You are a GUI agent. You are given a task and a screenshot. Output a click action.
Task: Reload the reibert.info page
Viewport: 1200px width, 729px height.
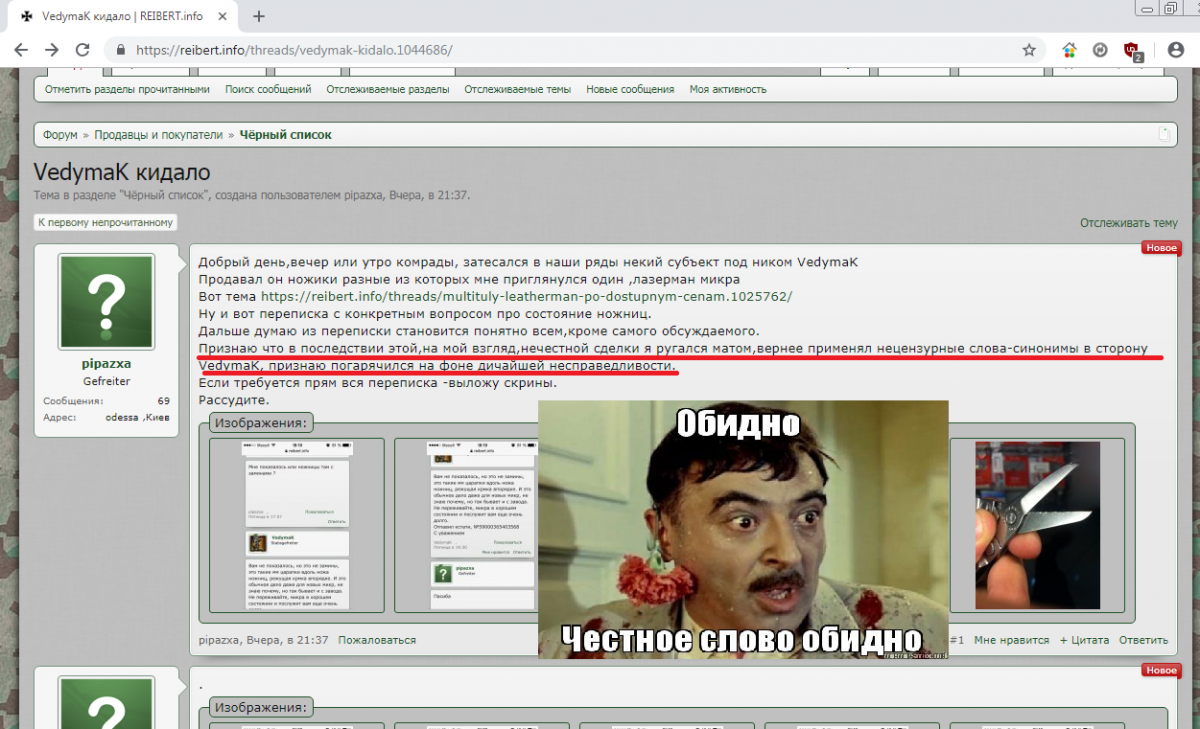click(83, 49)
